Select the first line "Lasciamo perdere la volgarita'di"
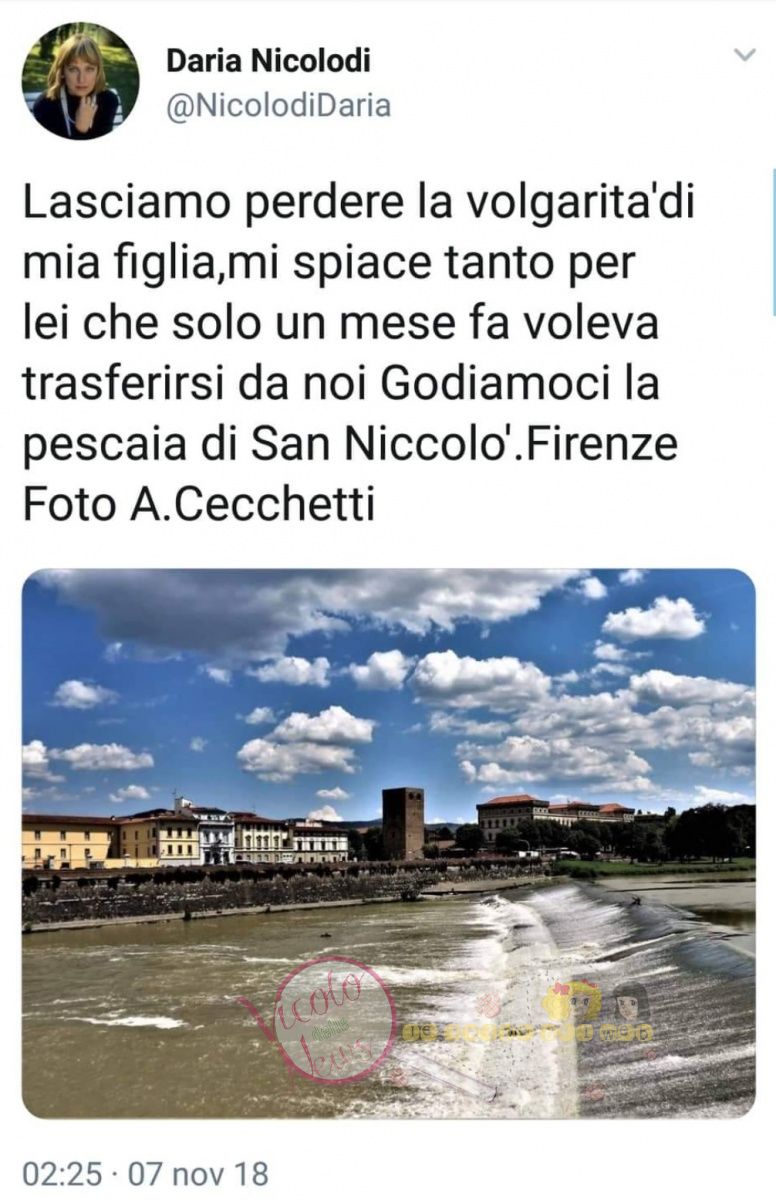Image resolution: width=776 pixels, height=1200 pixels. pyautogui.click(x=358, y=205)
